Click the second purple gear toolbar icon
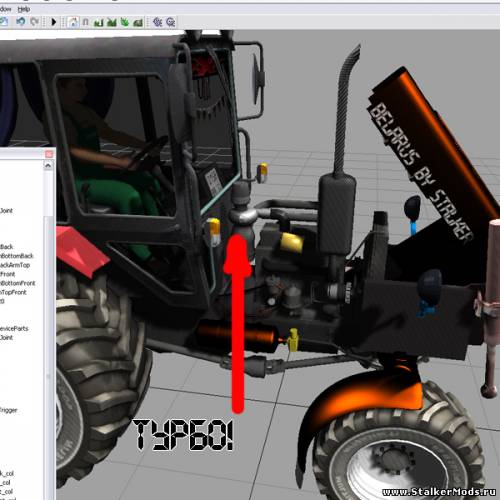500x500 pixels. (x=171, y=22)
